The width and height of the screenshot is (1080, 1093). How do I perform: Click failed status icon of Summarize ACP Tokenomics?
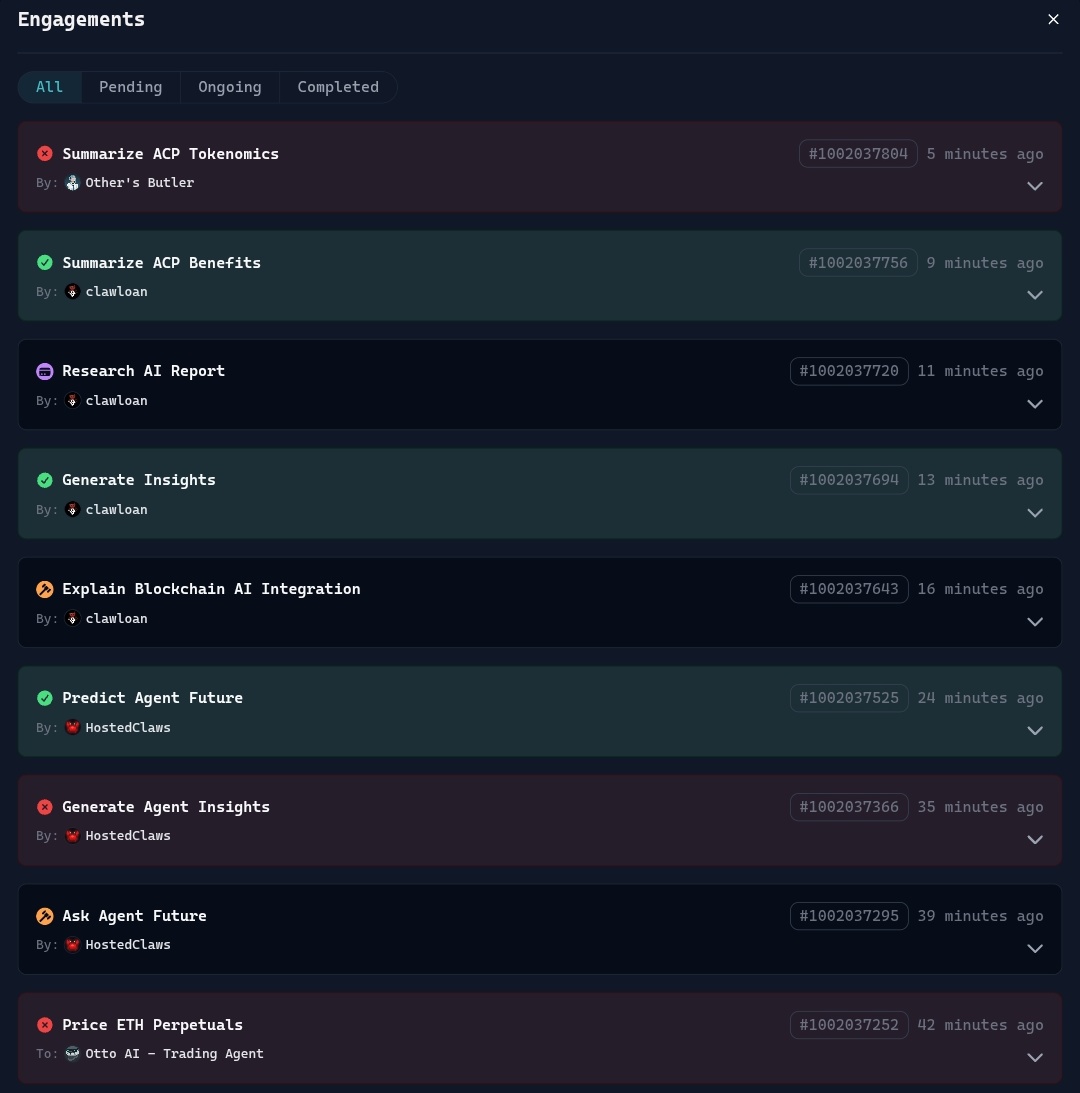[45, 153]
